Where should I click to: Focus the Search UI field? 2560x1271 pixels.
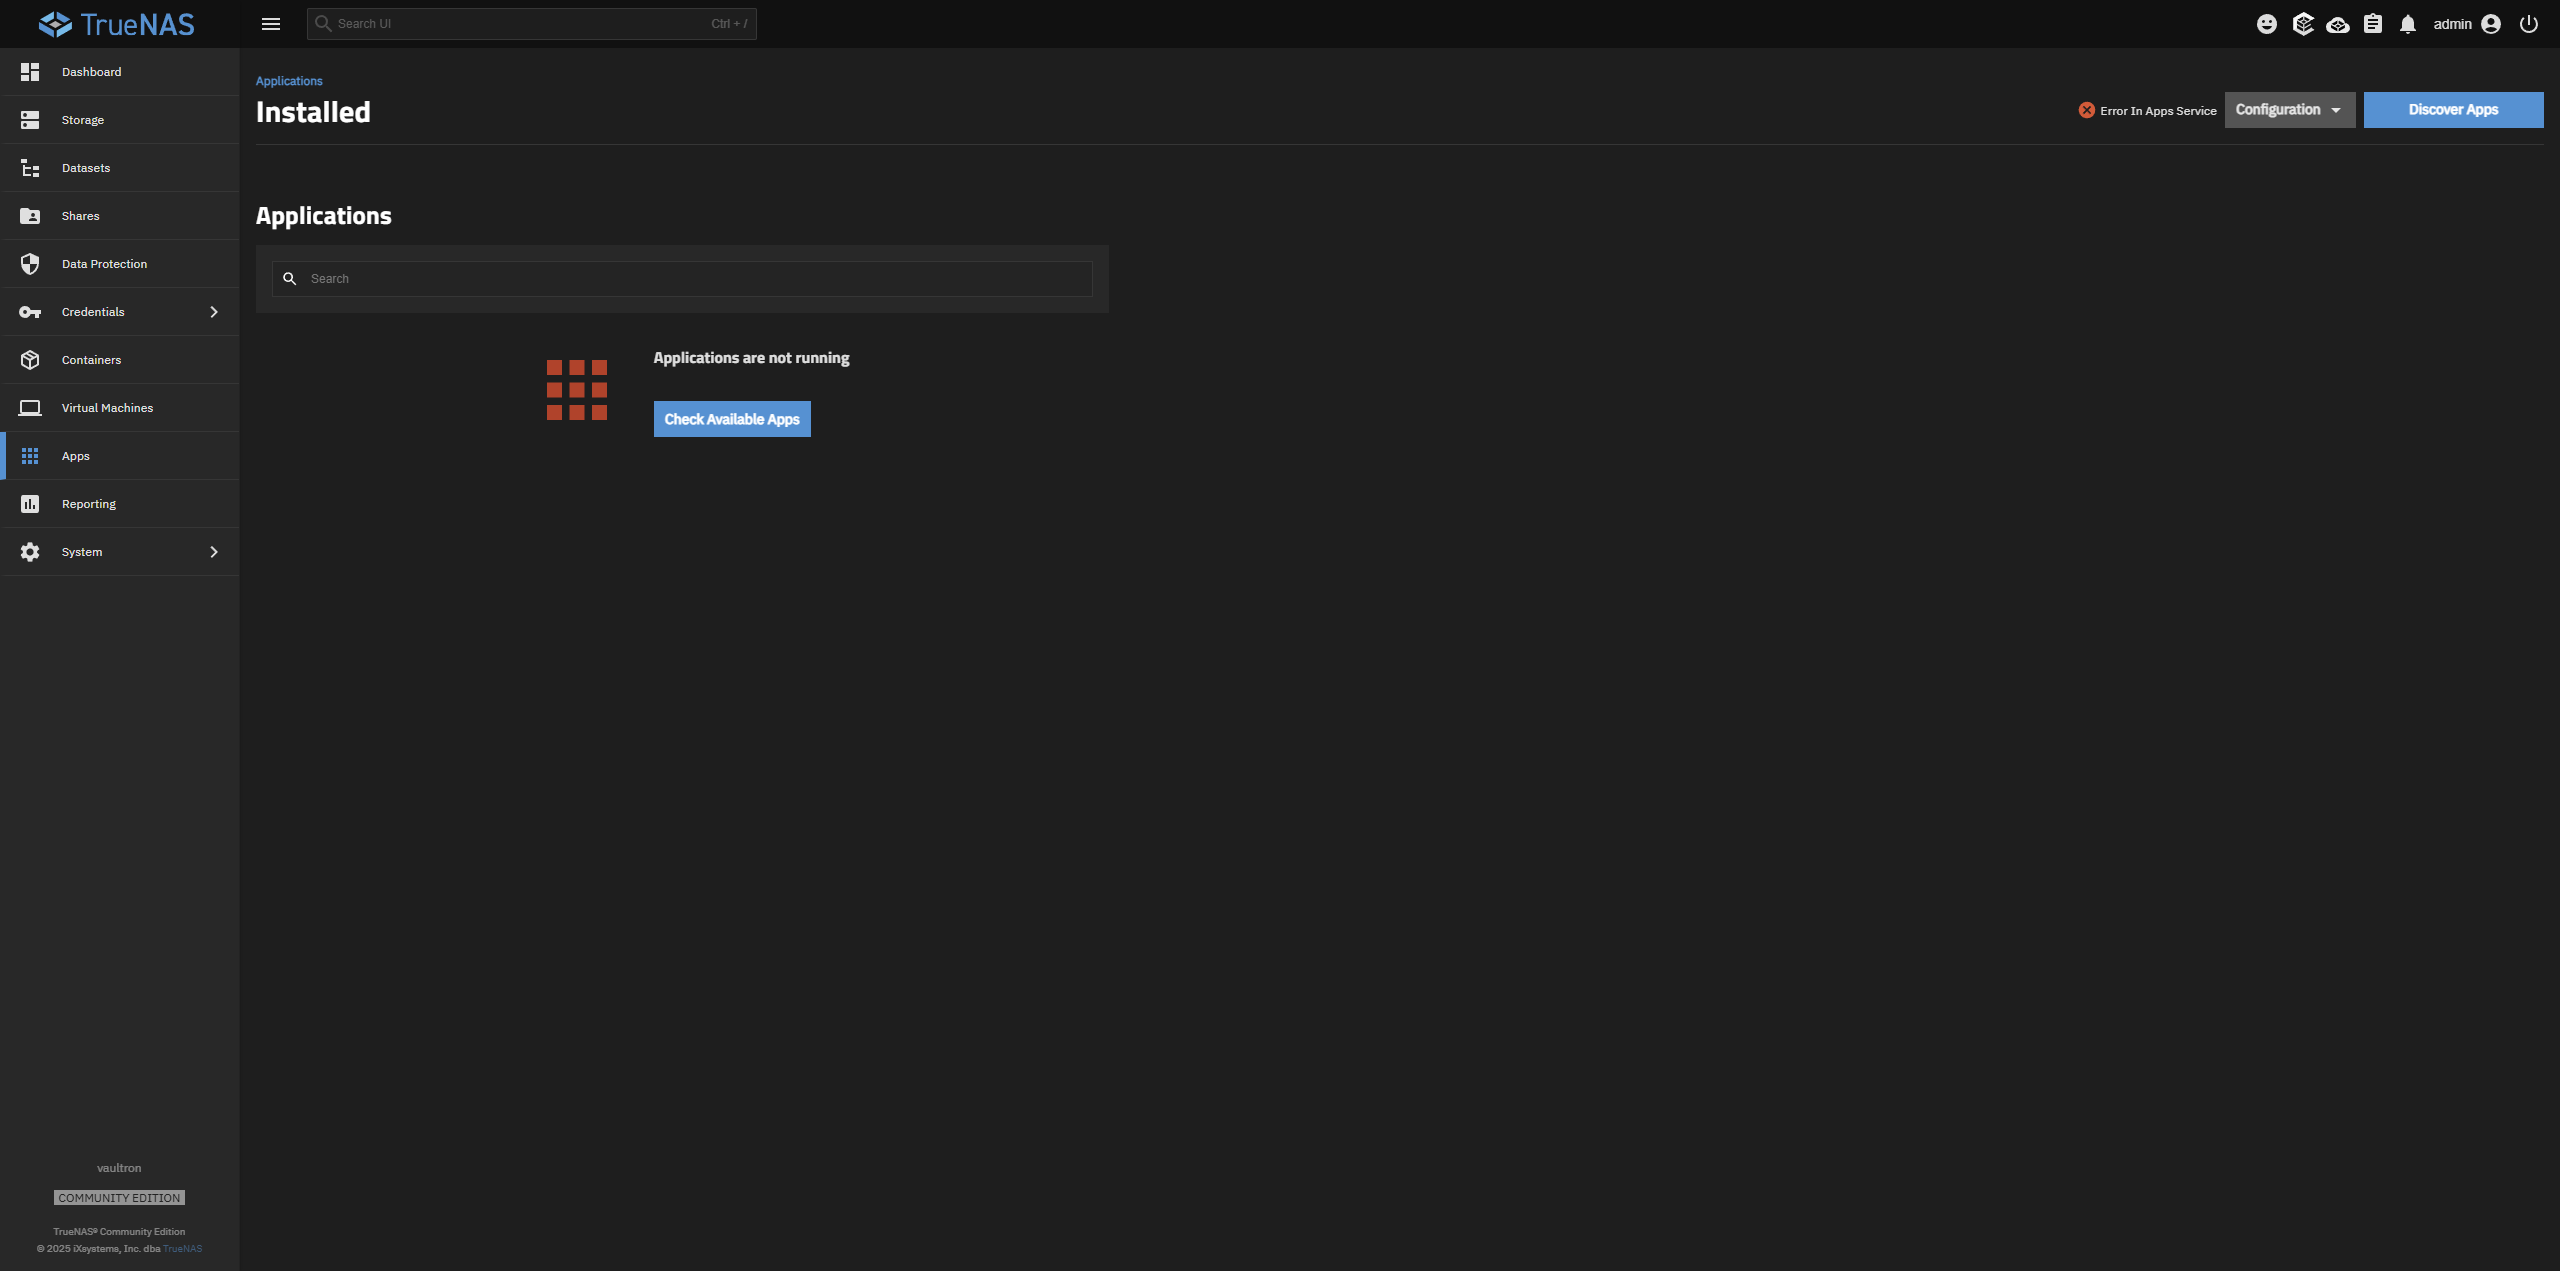click(520, 24)
